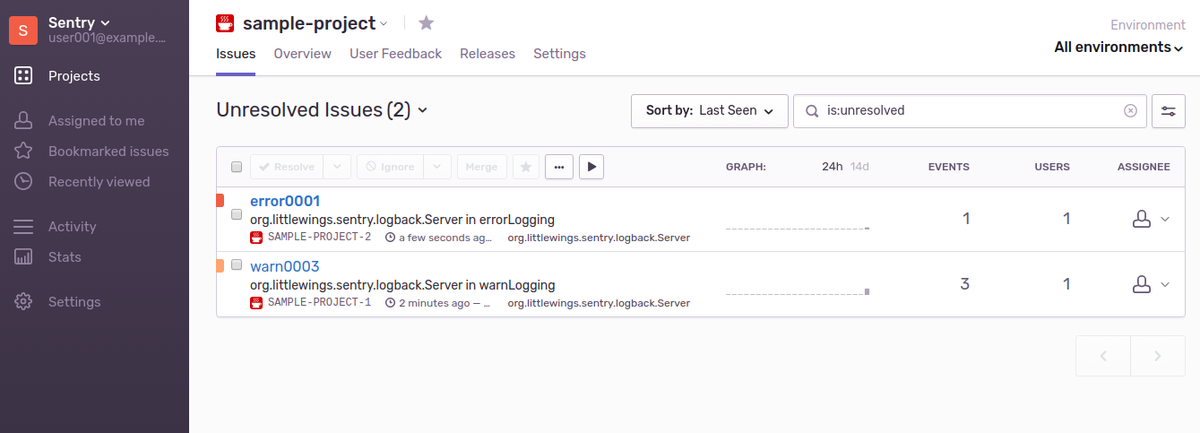Click the Resolve button
This screenshot has width=1200, height=433.
click(x=287, y=167)
